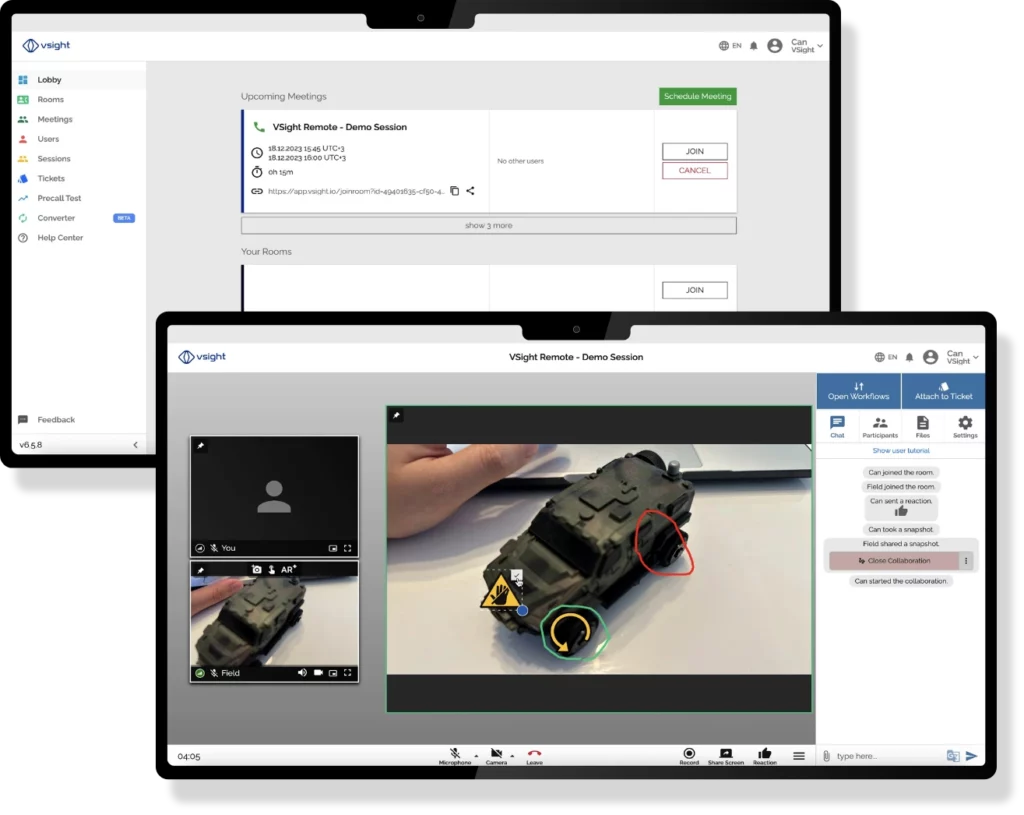Toggle Field participant speaker volume

pos(302,673)
